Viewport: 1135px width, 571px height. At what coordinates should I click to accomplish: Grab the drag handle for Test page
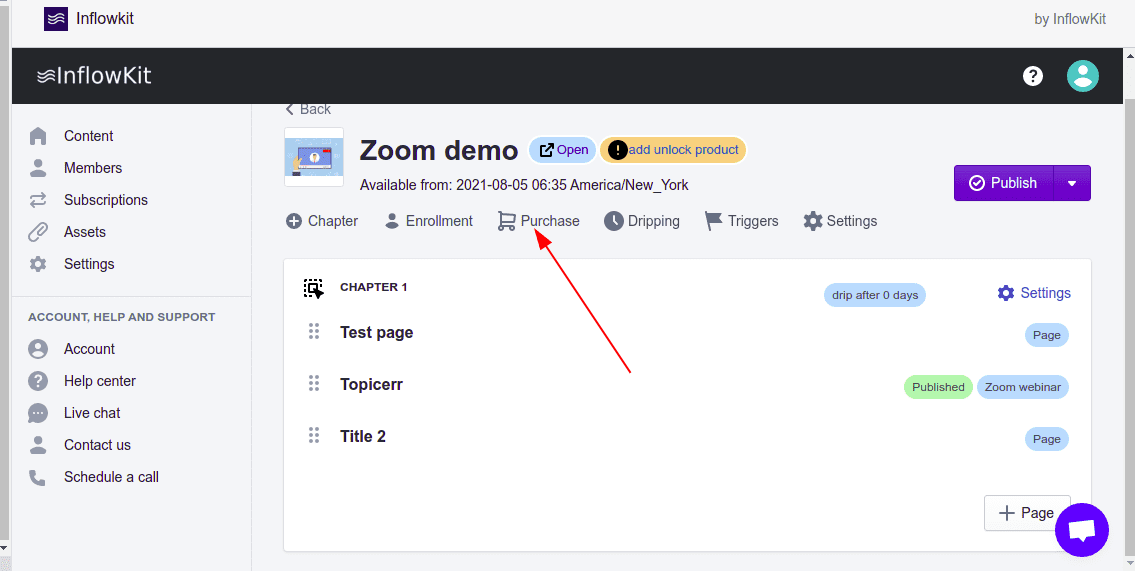314,332
